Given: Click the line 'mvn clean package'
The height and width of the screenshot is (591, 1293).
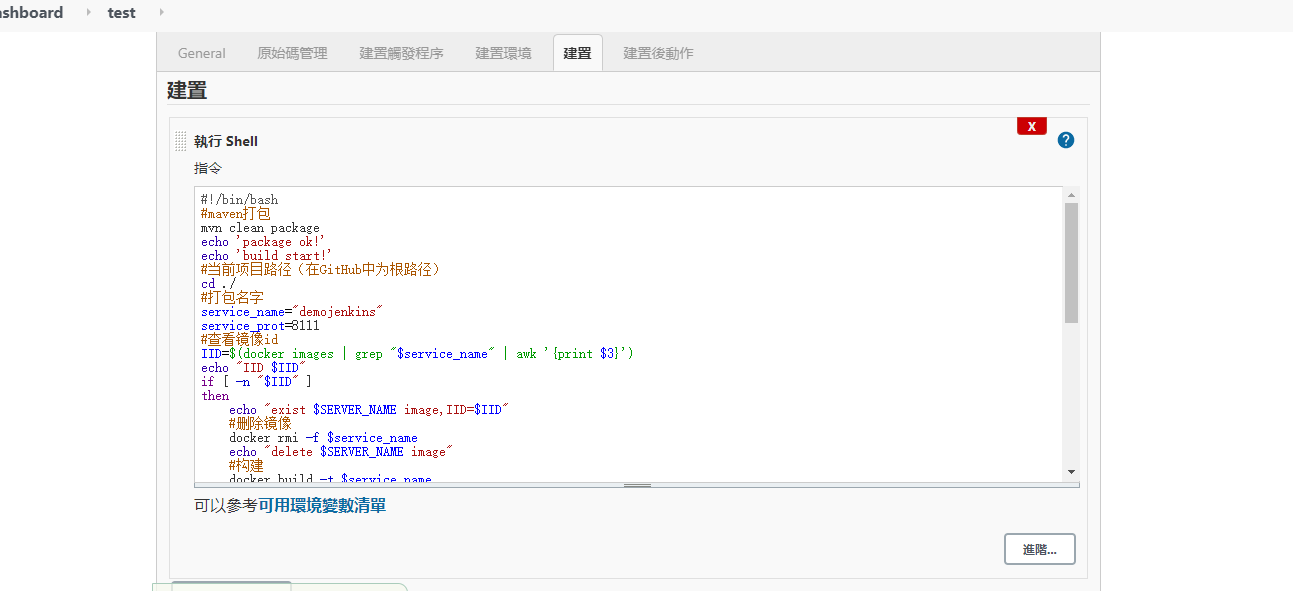Looking at the screenshot, I should point(260,228).
